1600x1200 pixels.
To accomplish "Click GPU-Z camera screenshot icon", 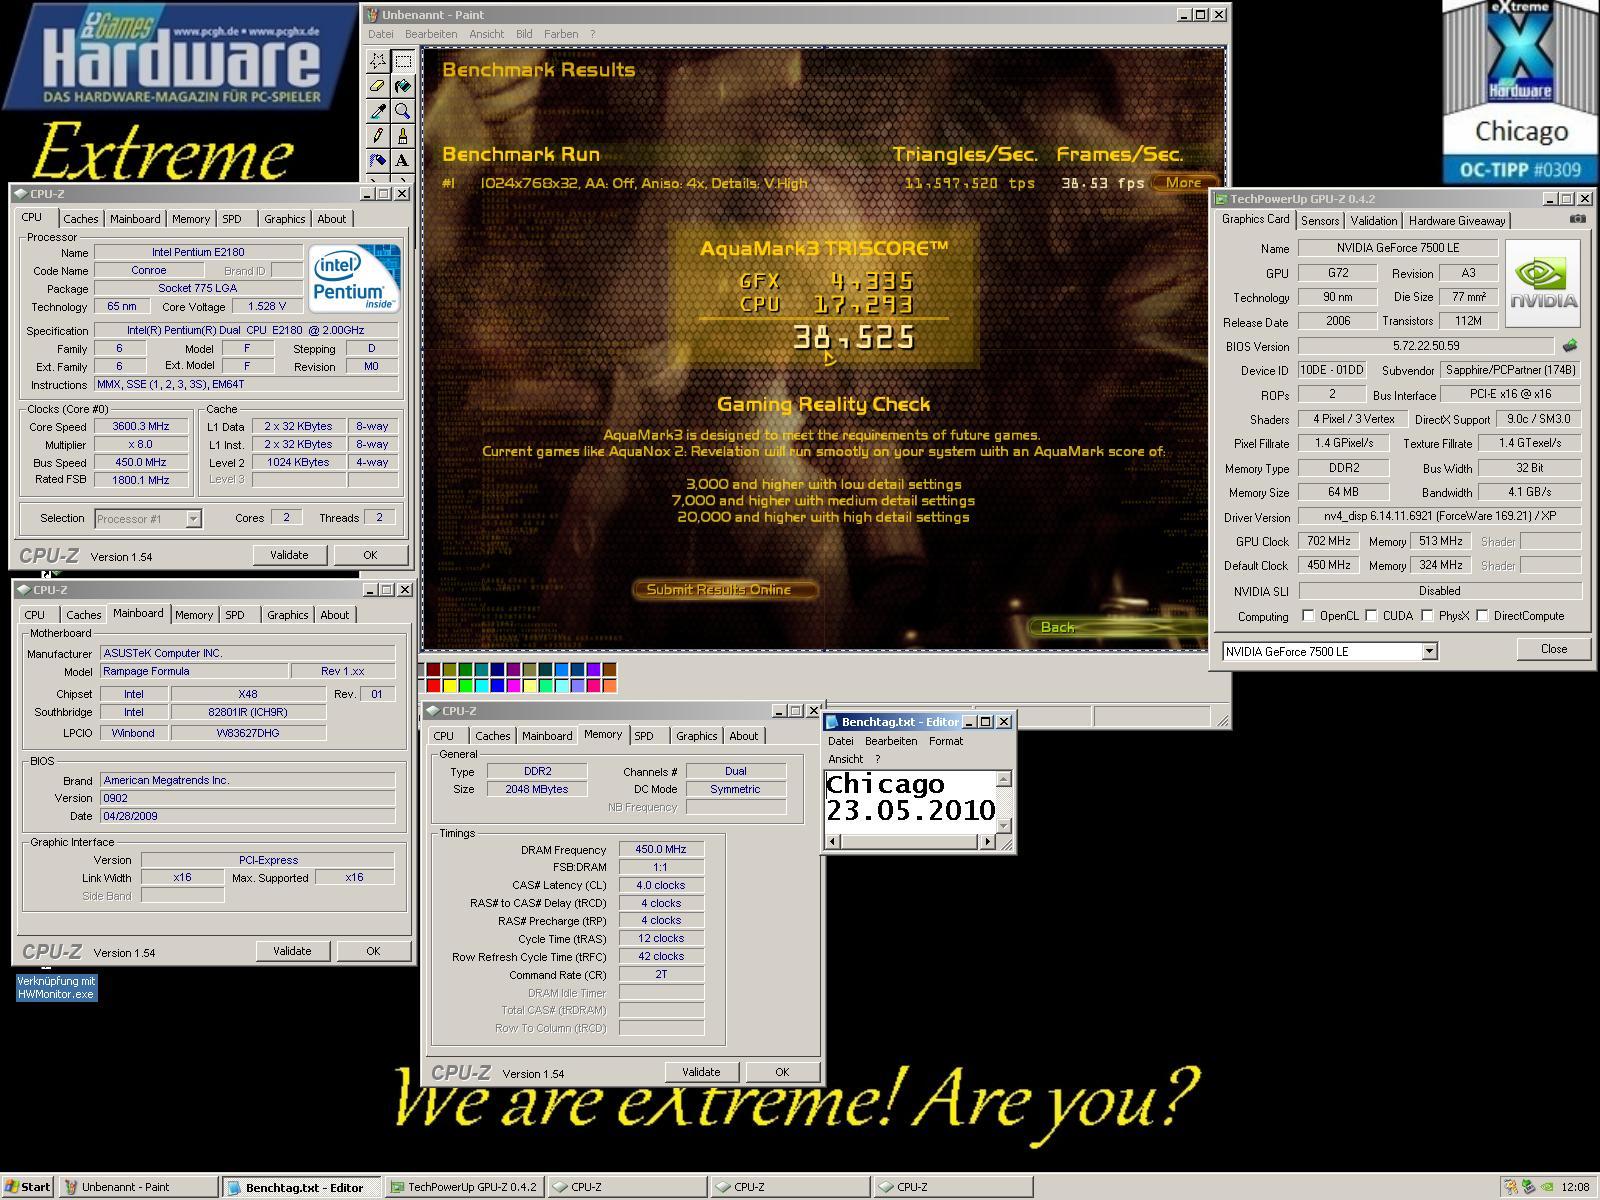I will pos(1577,219).
